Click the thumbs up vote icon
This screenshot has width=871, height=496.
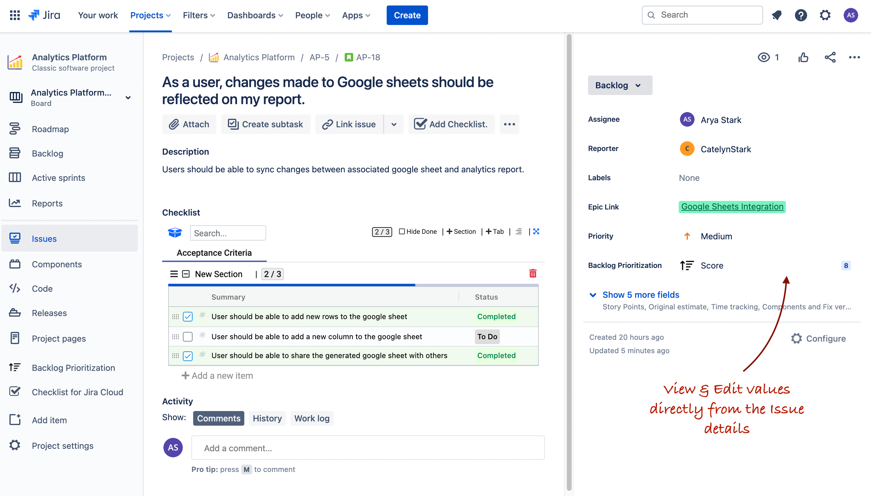click(803, 58)
